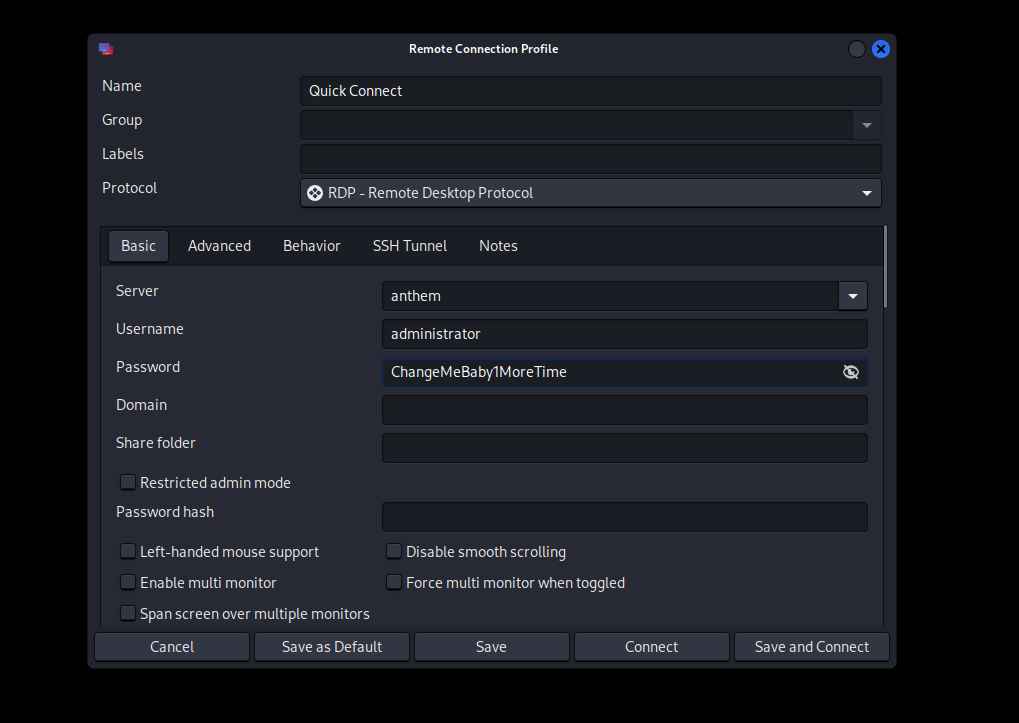This screenshot has height=723, width=1019.
Task: Switch to the Advanced tab
Action: [219, 246]
